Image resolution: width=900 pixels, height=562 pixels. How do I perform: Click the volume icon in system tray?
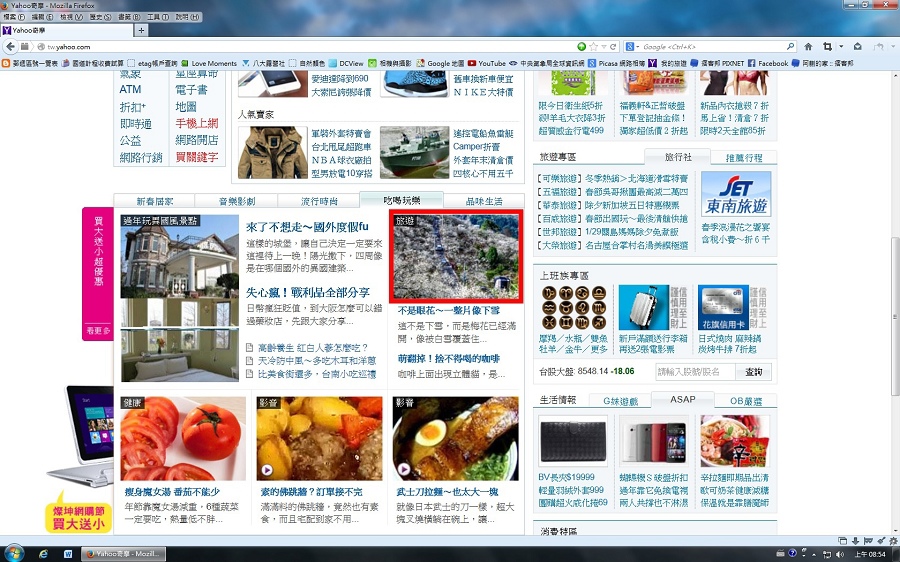(840, 554)
